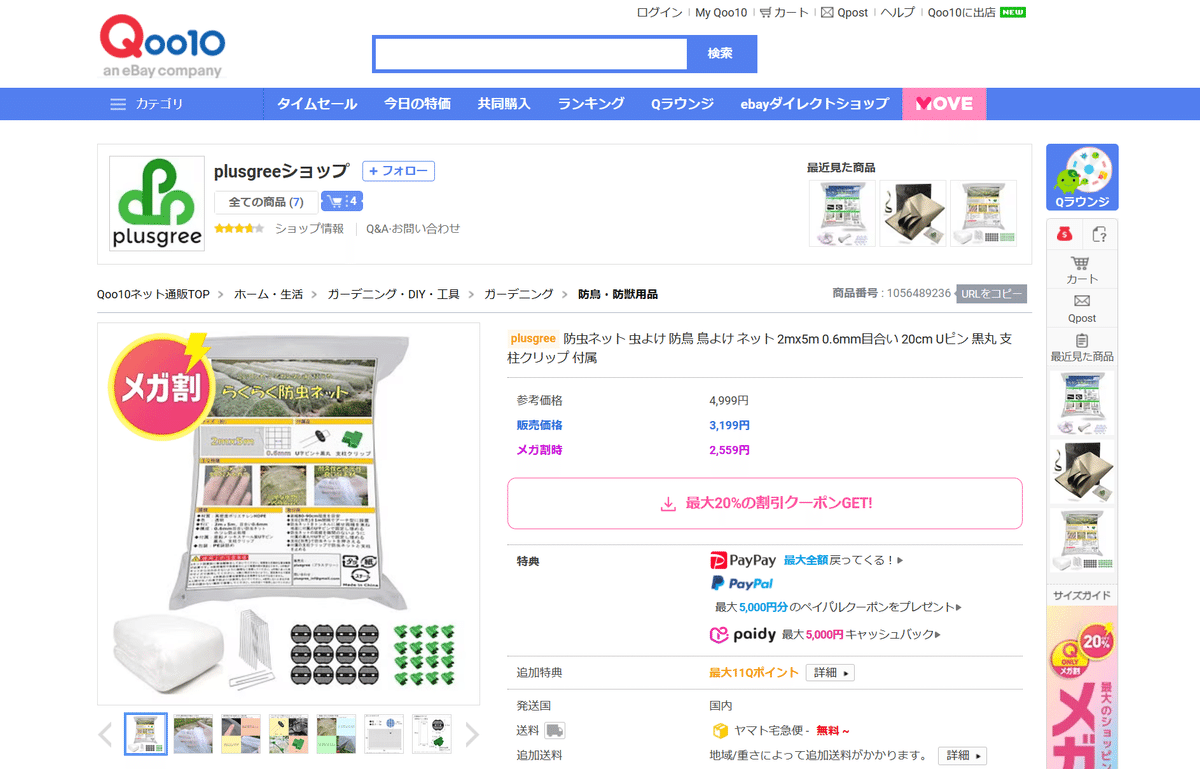1200x769 pixels.
Task: Click the ヤマト宅急便 package icon
Action: (720, 731)
